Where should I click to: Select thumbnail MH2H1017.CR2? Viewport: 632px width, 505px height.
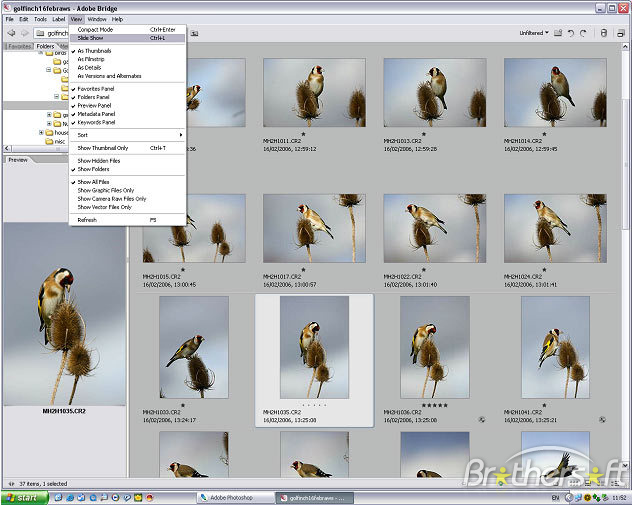[314, 229]
